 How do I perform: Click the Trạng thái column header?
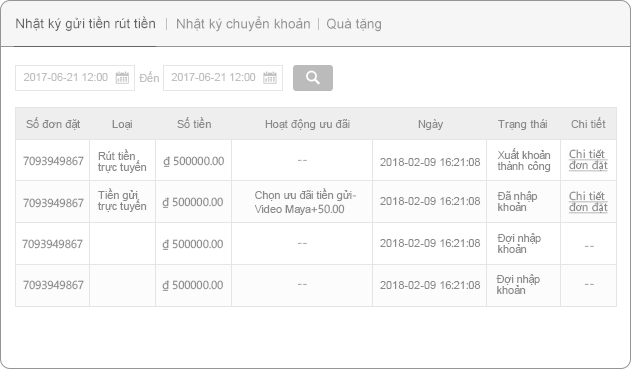[x=523, y=124]
